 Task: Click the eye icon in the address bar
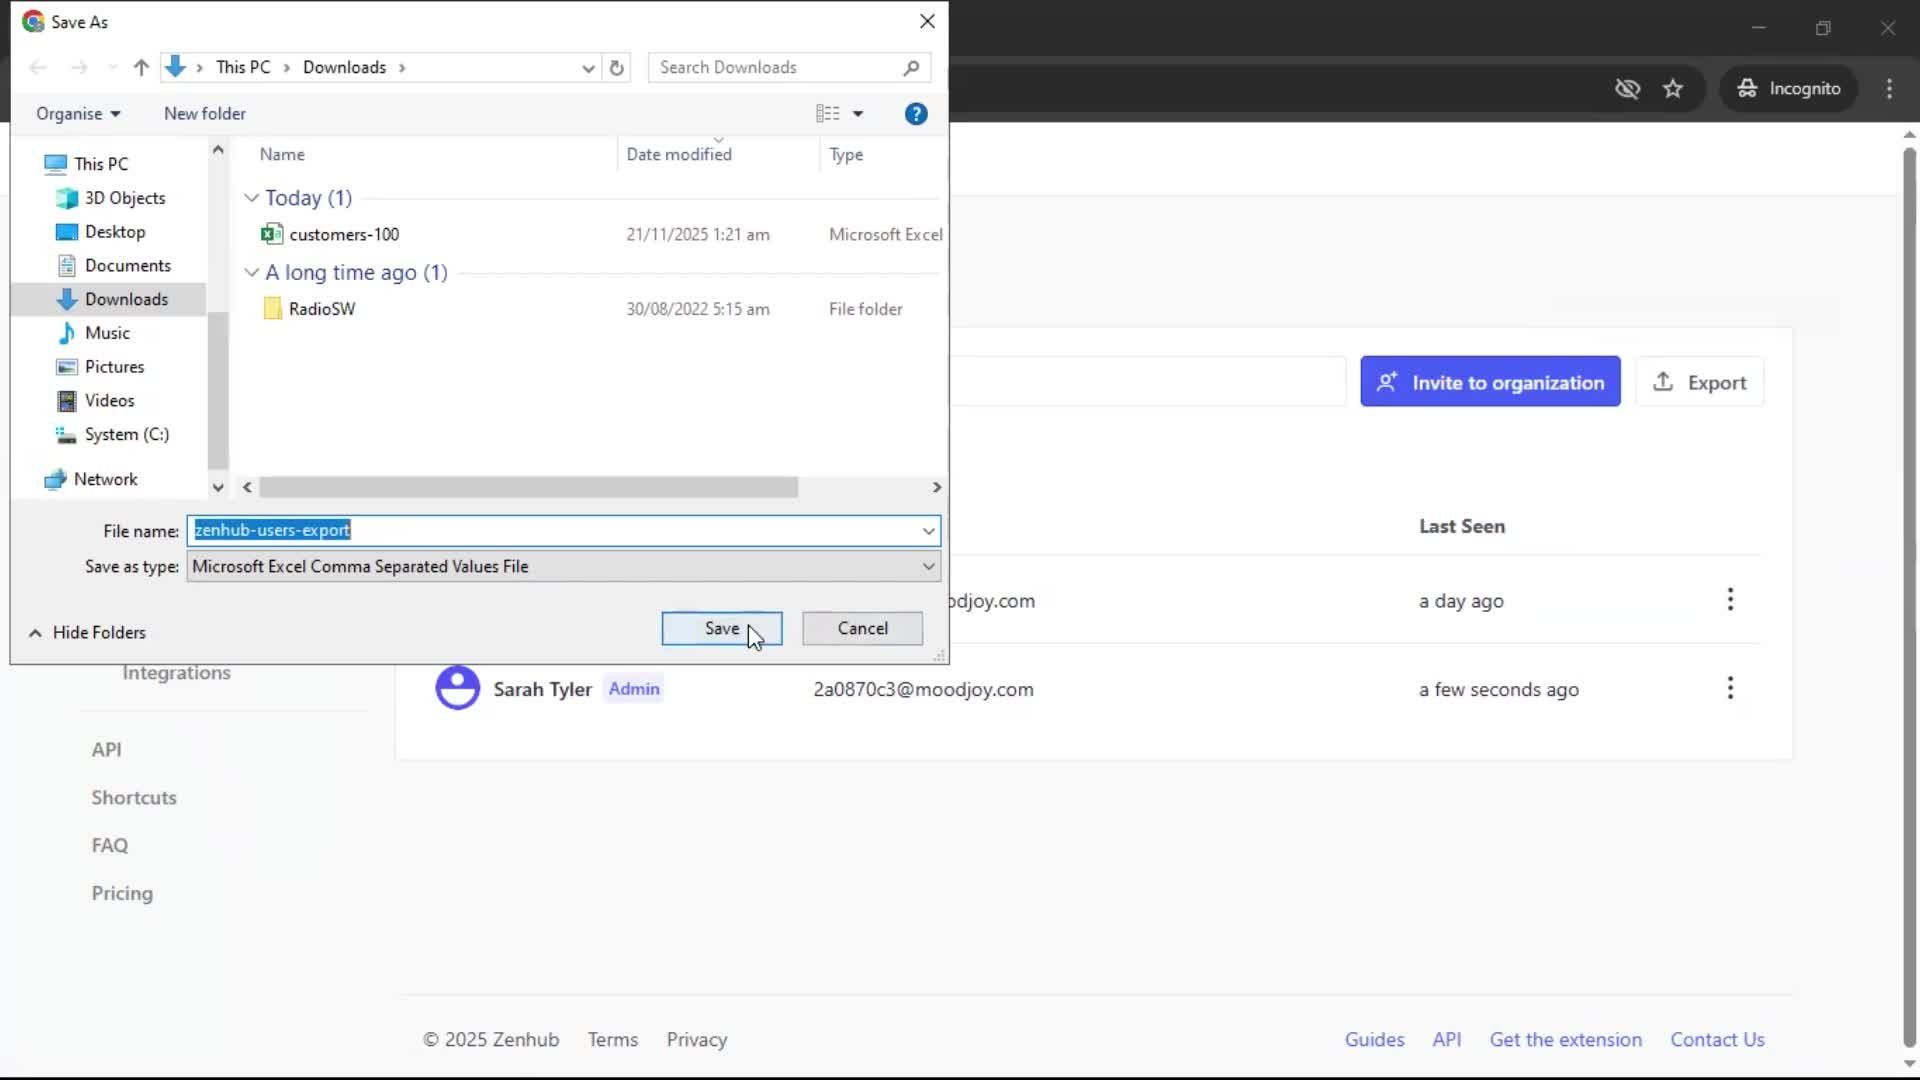pos(1628,88)
